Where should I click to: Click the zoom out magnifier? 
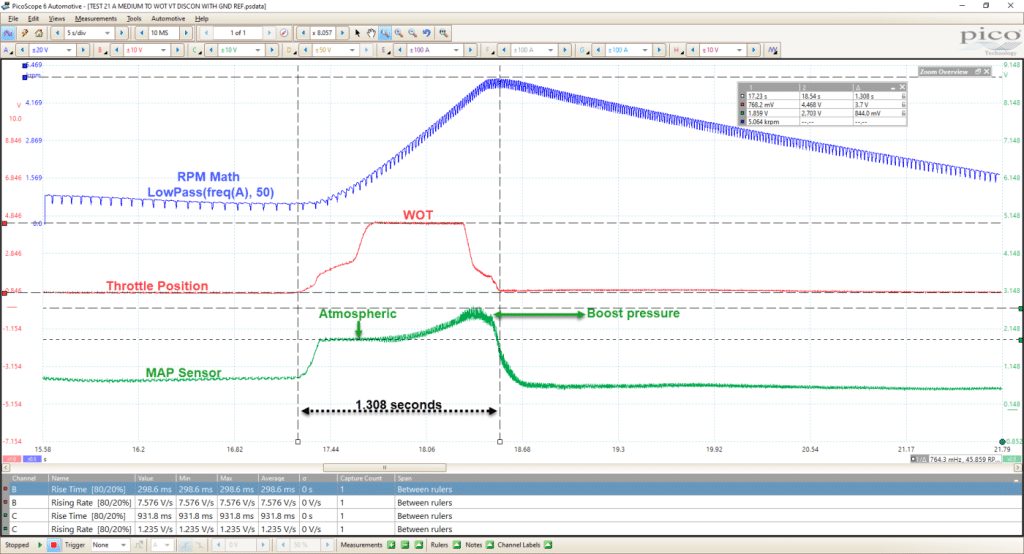pyautogui.click(x=413, y=33)
